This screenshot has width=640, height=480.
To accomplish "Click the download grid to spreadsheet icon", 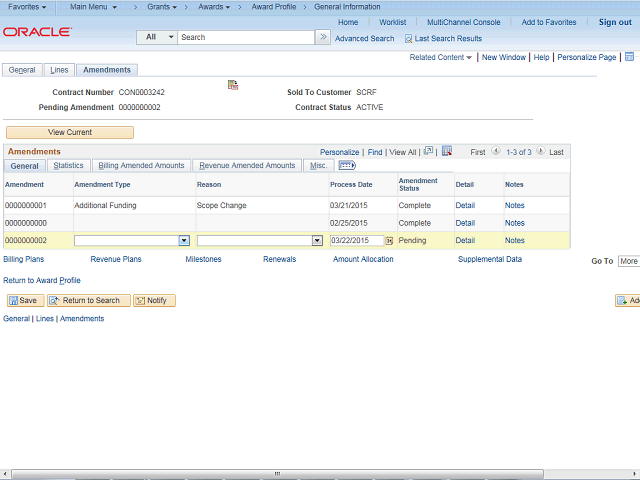I will click(x=447, y=151).
